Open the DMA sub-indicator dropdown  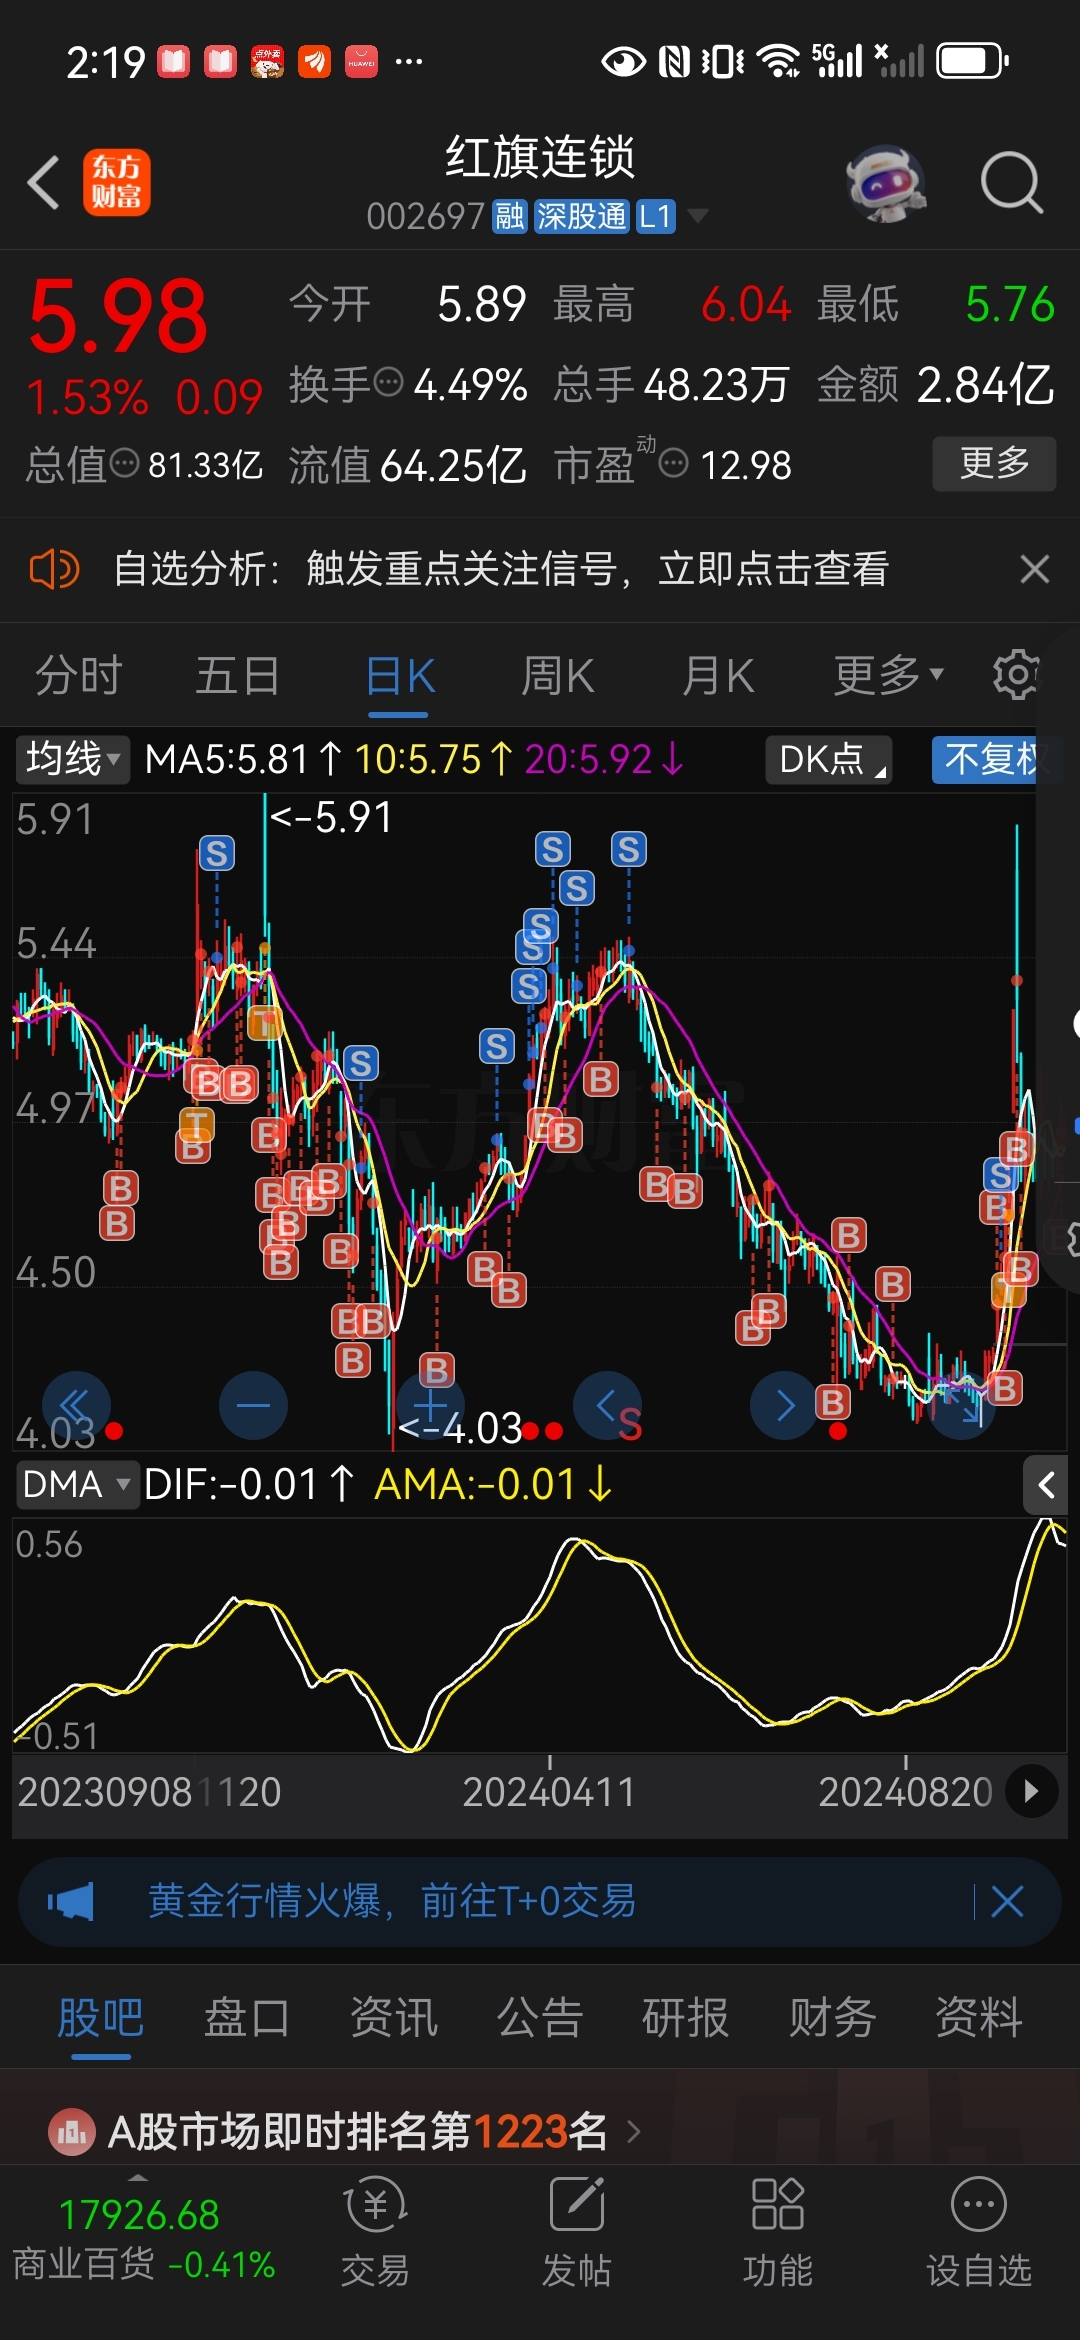pyautogui.click(x=76, y=1484)
